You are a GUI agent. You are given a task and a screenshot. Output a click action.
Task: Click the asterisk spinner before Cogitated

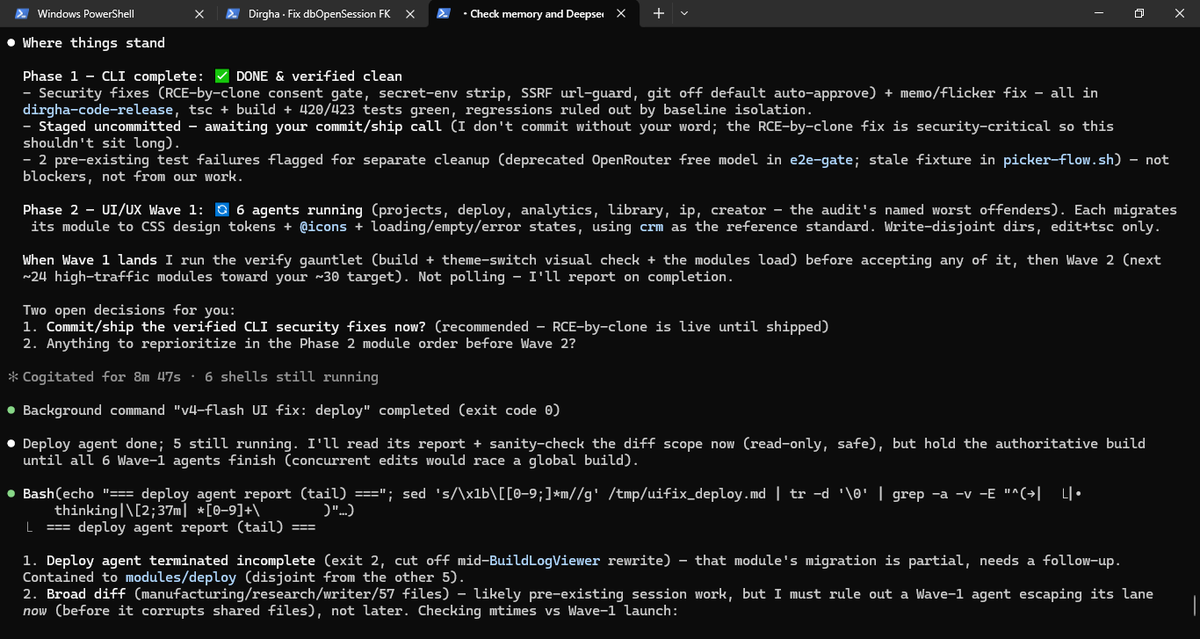click(11, 377)
